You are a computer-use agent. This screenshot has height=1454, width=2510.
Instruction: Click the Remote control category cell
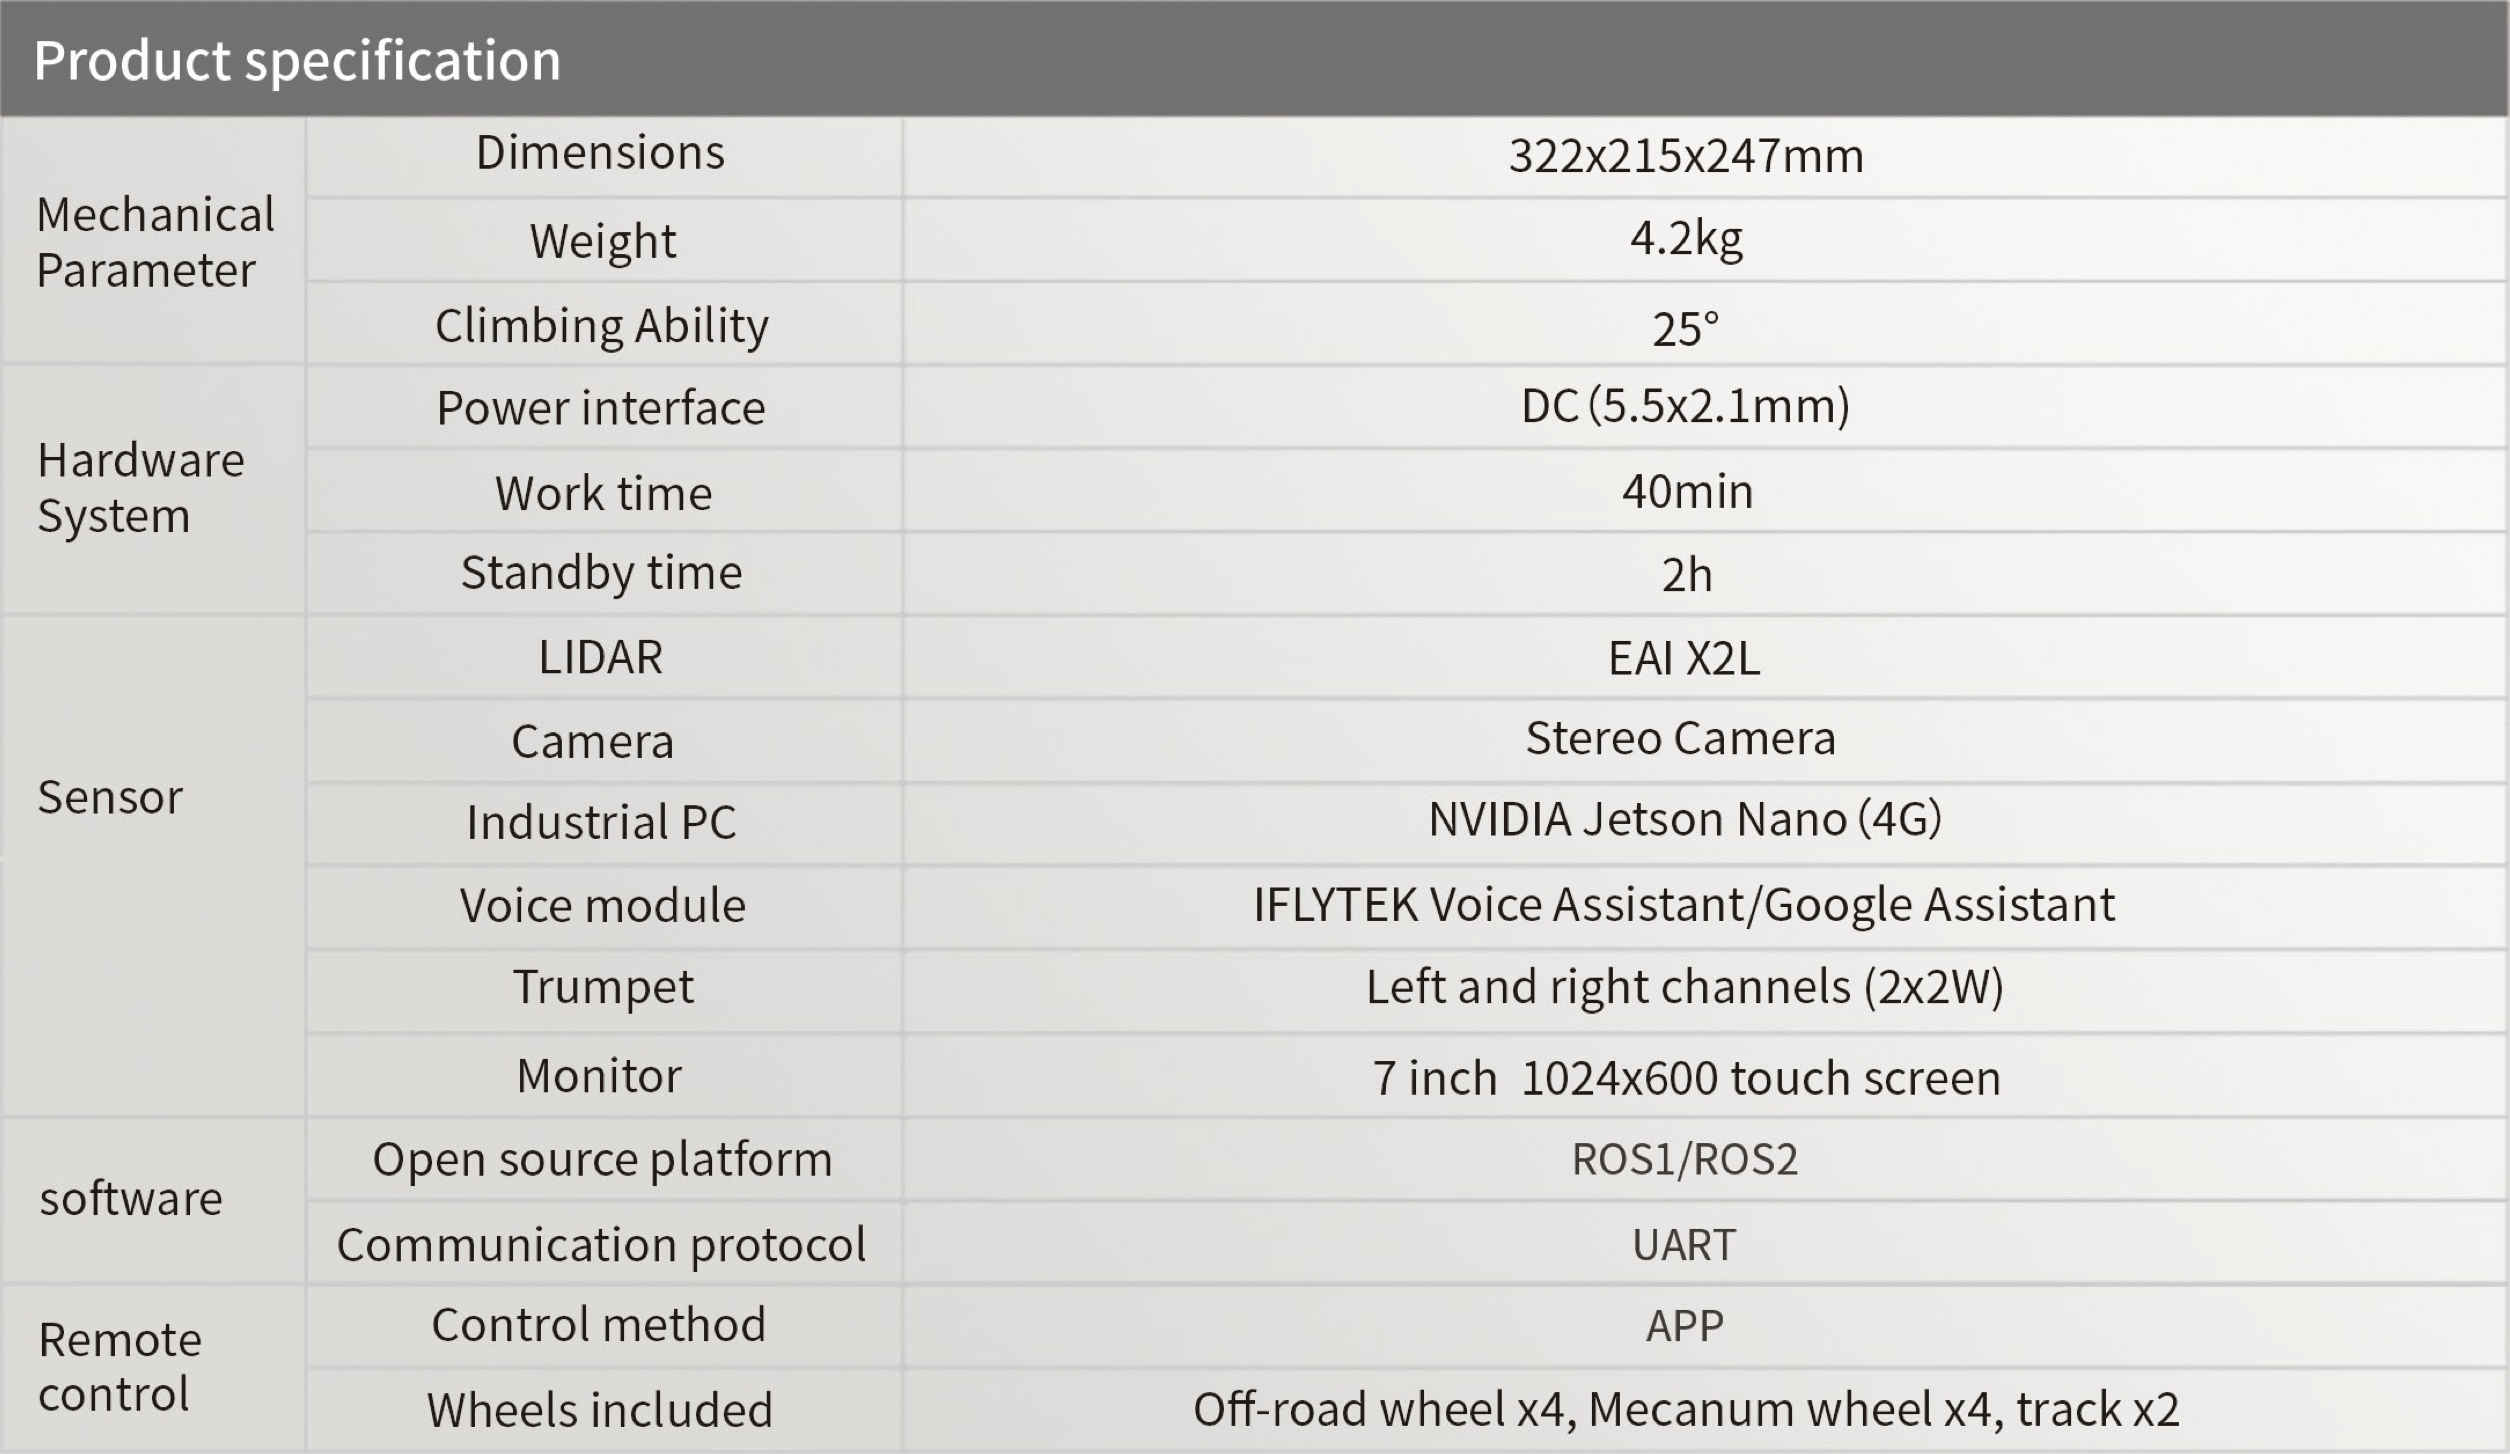[x=120, y=1366]
